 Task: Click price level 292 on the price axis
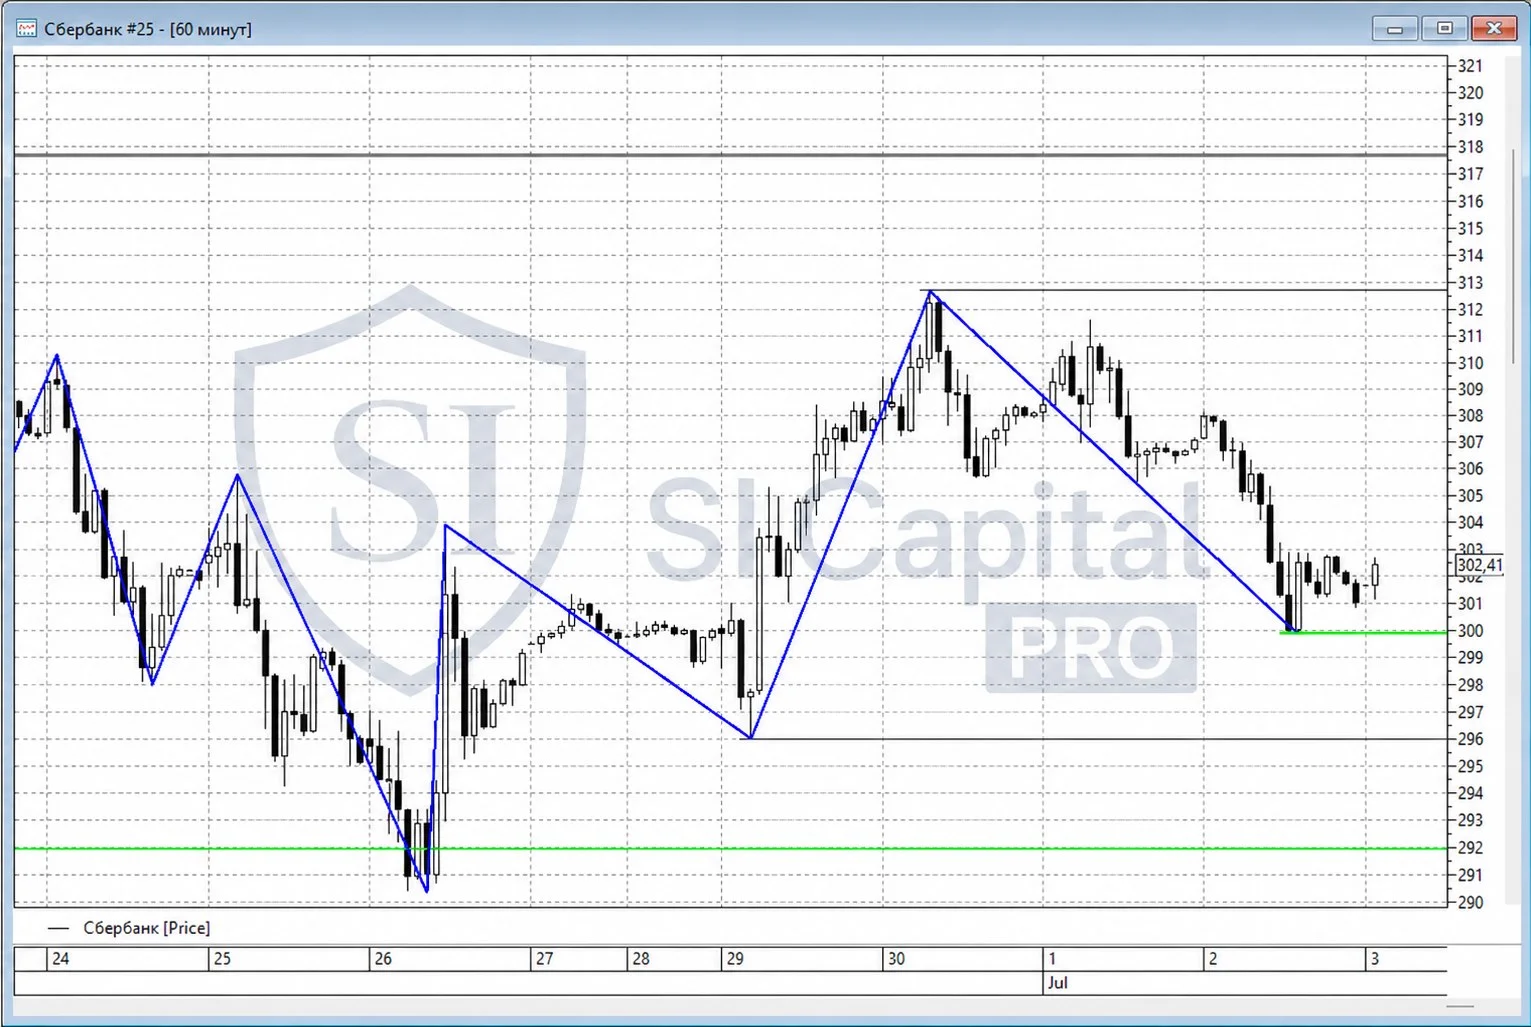(1470, 848)
